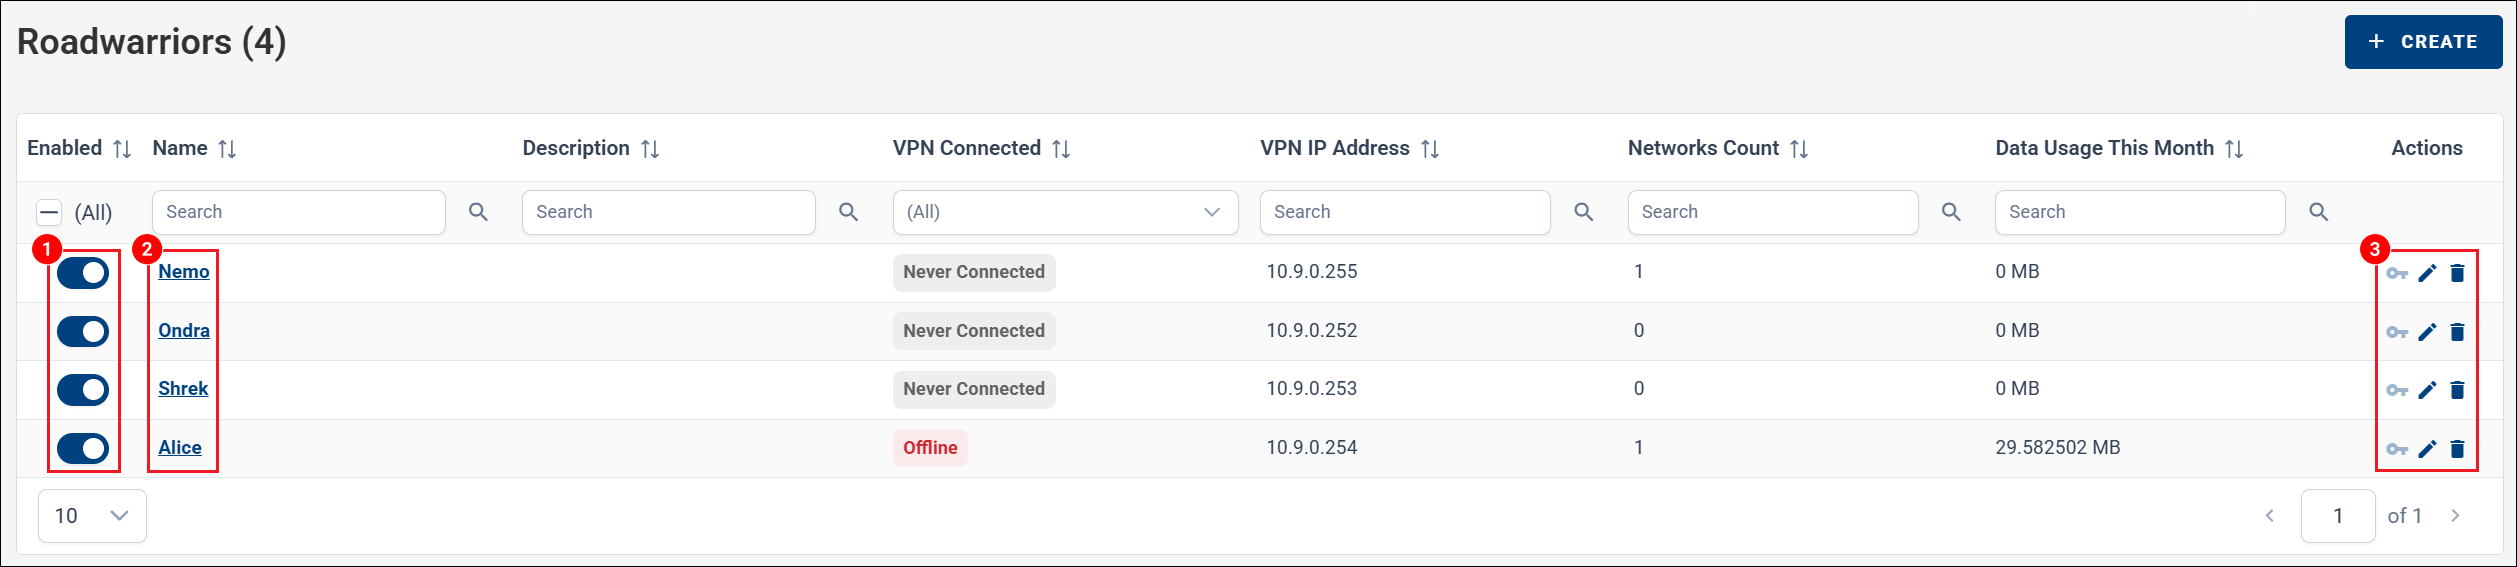Open the Alice roadwarrior link
The height and width of the screenshot is (567, 2517).
tap(180, 448)
